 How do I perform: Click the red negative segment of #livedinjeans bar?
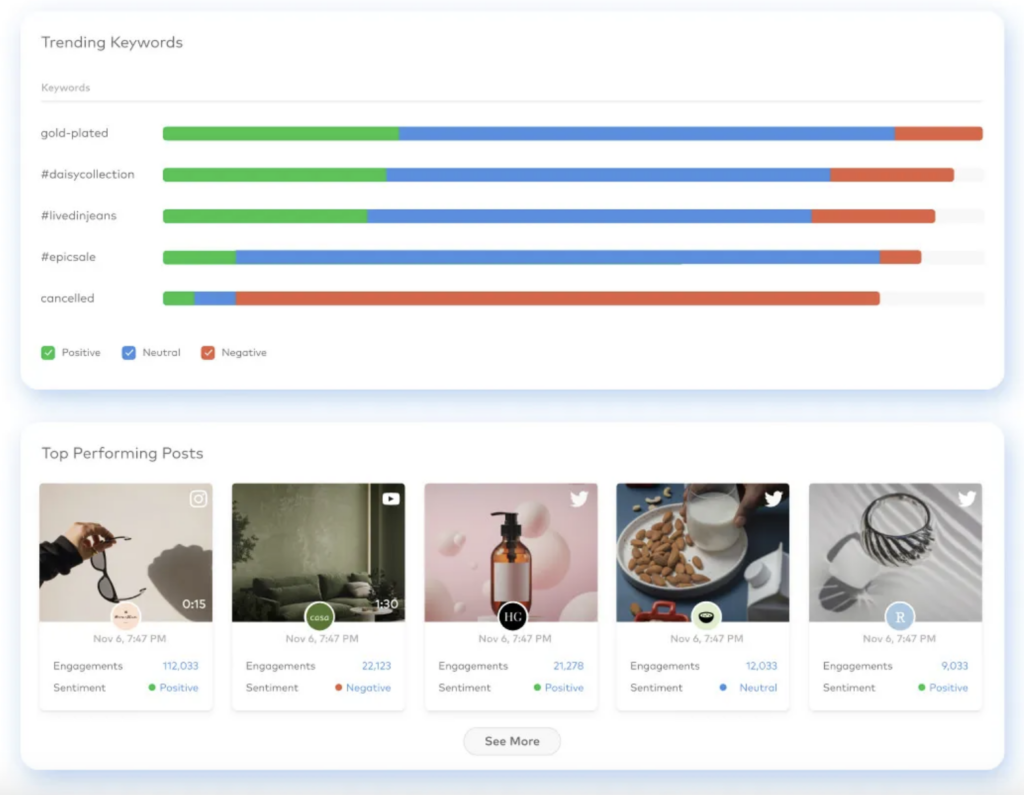coord(873,216)
